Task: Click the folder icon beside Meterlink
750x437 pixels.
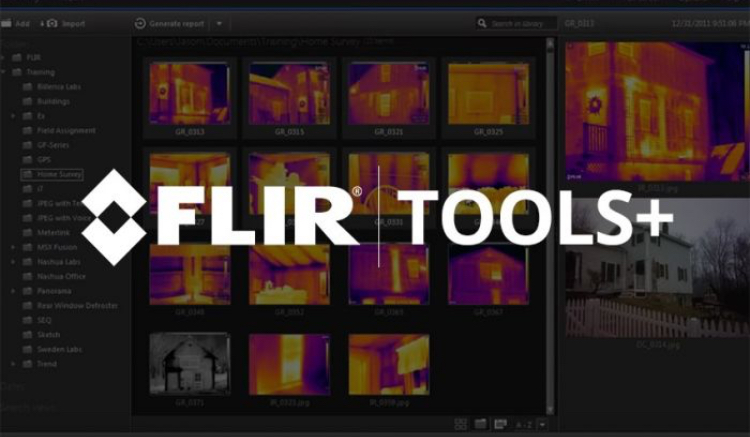Action: 28,232
